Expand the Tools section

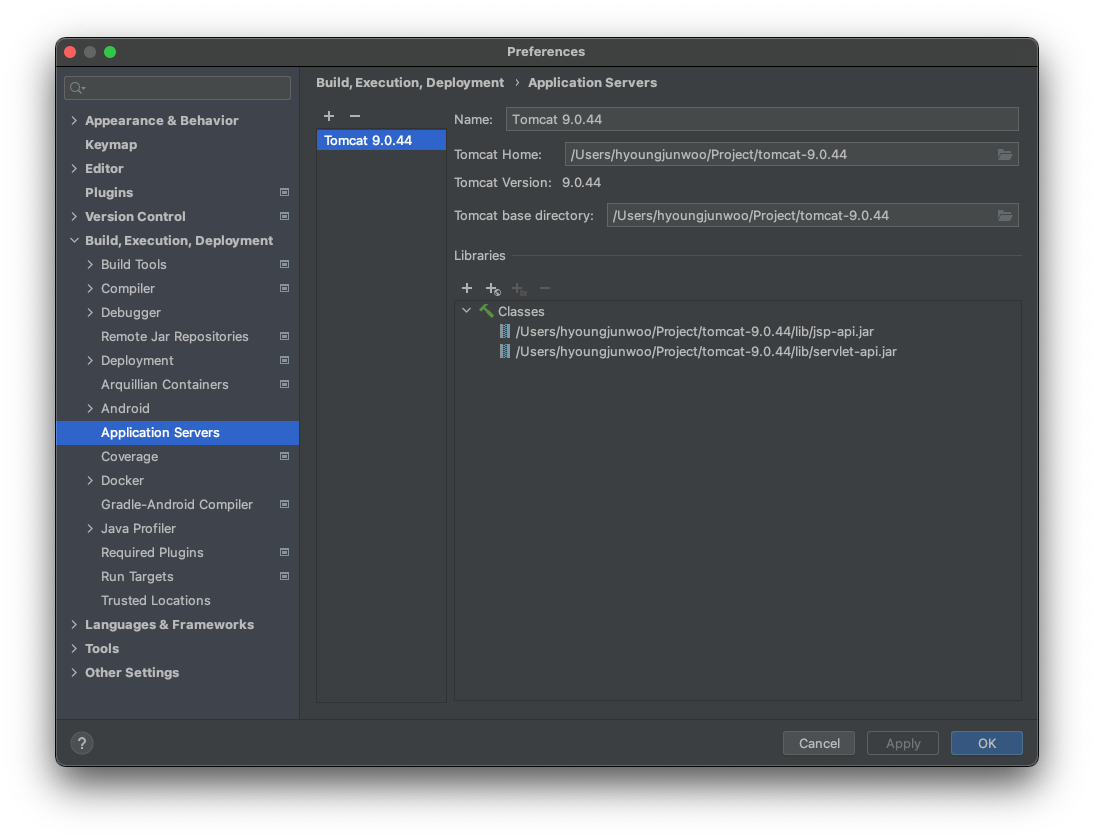click(74, 649)
